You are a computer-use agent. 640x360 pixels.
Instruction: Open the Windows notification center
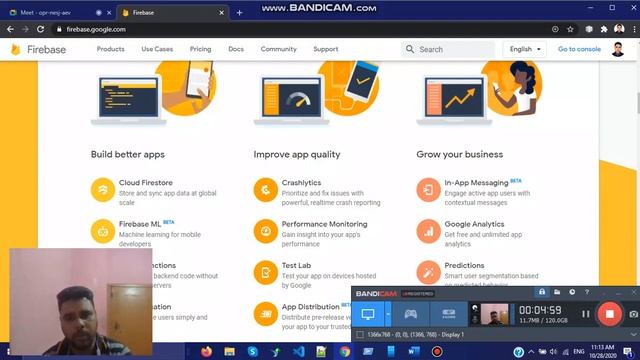click(628, 351)
